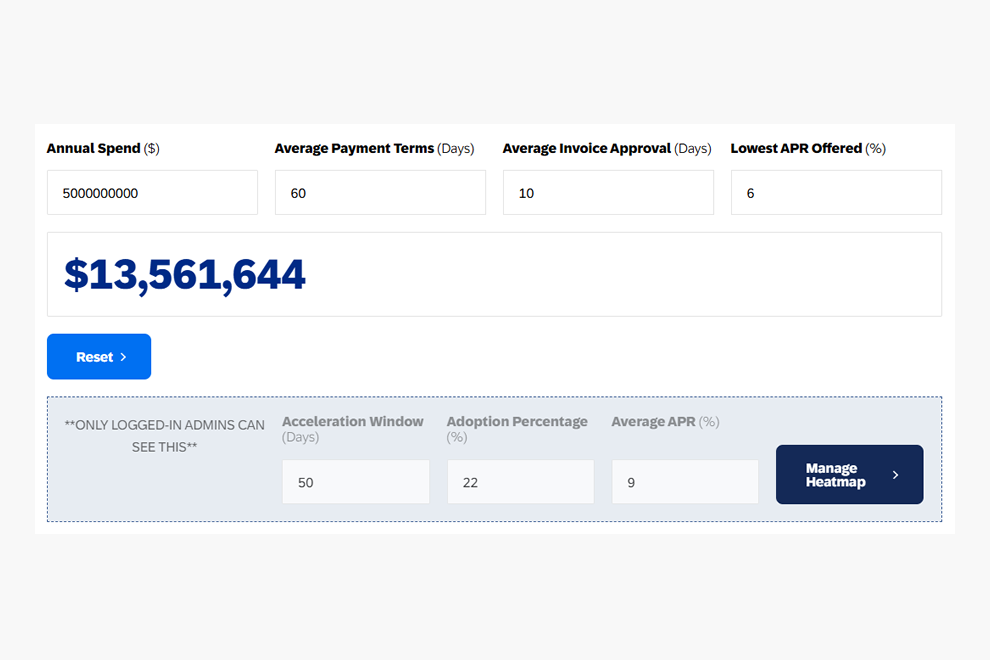990x660 pixels.
Task: Click the Lowest APR Offered heading
Action: click(x=796, y=148)
